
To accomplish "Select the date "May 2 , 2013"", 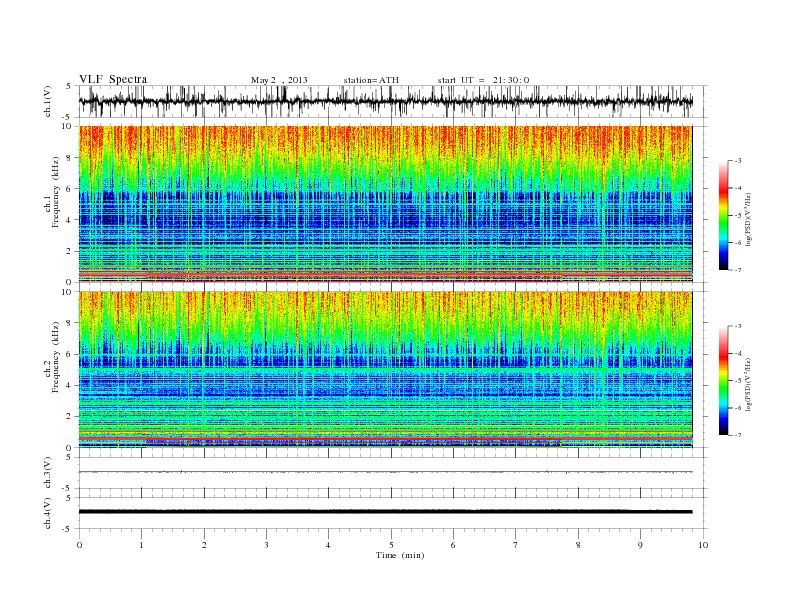I will 279,80.
